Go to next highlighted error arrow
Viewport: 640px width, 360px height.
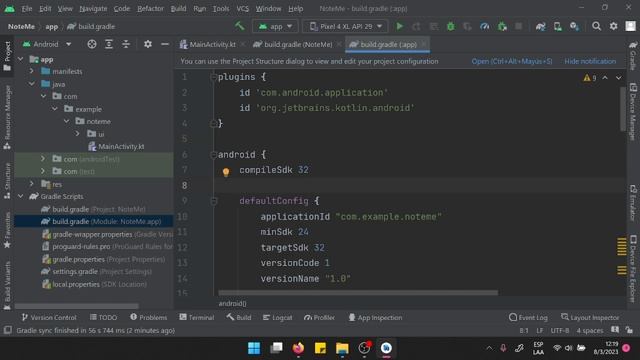click(x=619, y=78)
